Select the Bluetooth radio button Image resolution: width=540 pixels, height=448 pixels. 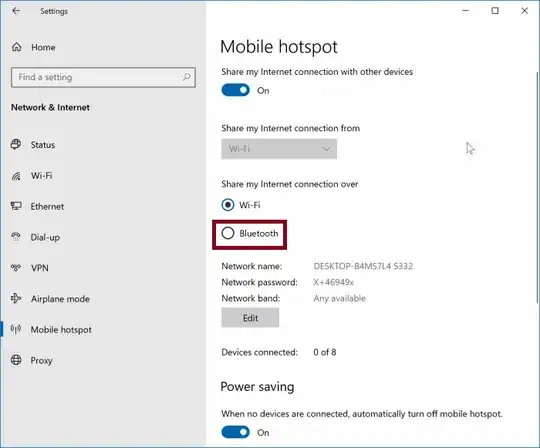coord(228,233)
